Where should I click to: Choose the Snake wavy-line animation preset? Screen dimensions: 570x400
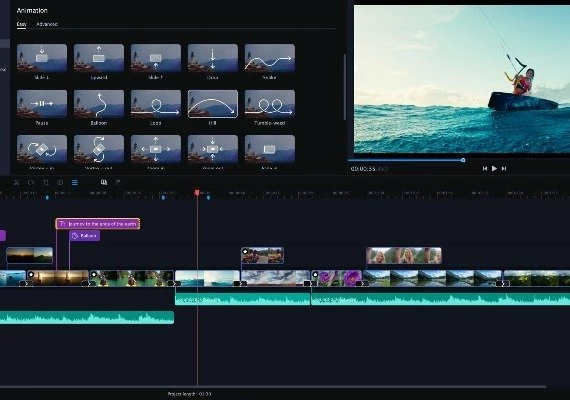(x=270, y=58)
